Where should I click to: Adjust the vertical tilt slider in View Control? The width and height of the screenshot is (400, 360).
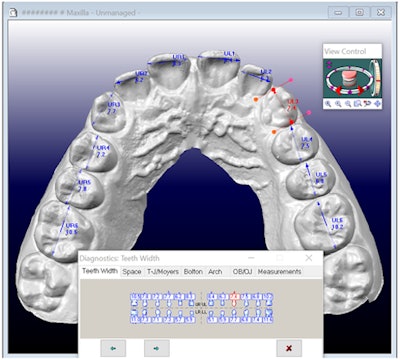click(377, 78)
